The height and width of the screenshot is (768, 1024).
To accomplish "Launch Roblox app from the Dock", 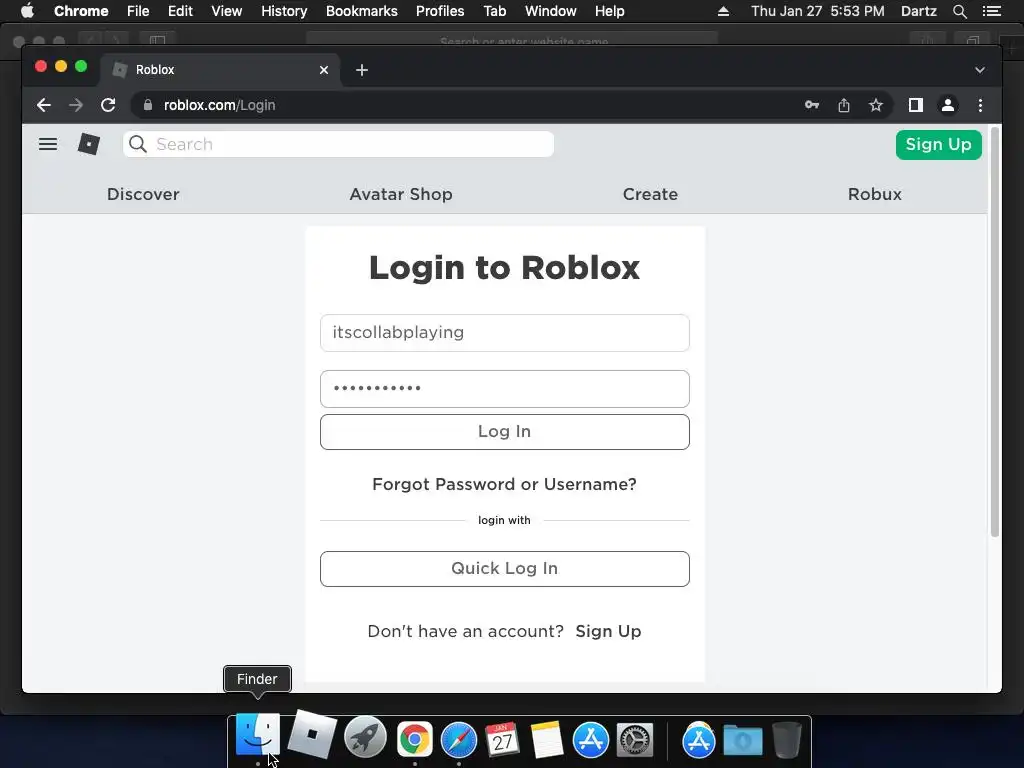I will coord(312,734).
